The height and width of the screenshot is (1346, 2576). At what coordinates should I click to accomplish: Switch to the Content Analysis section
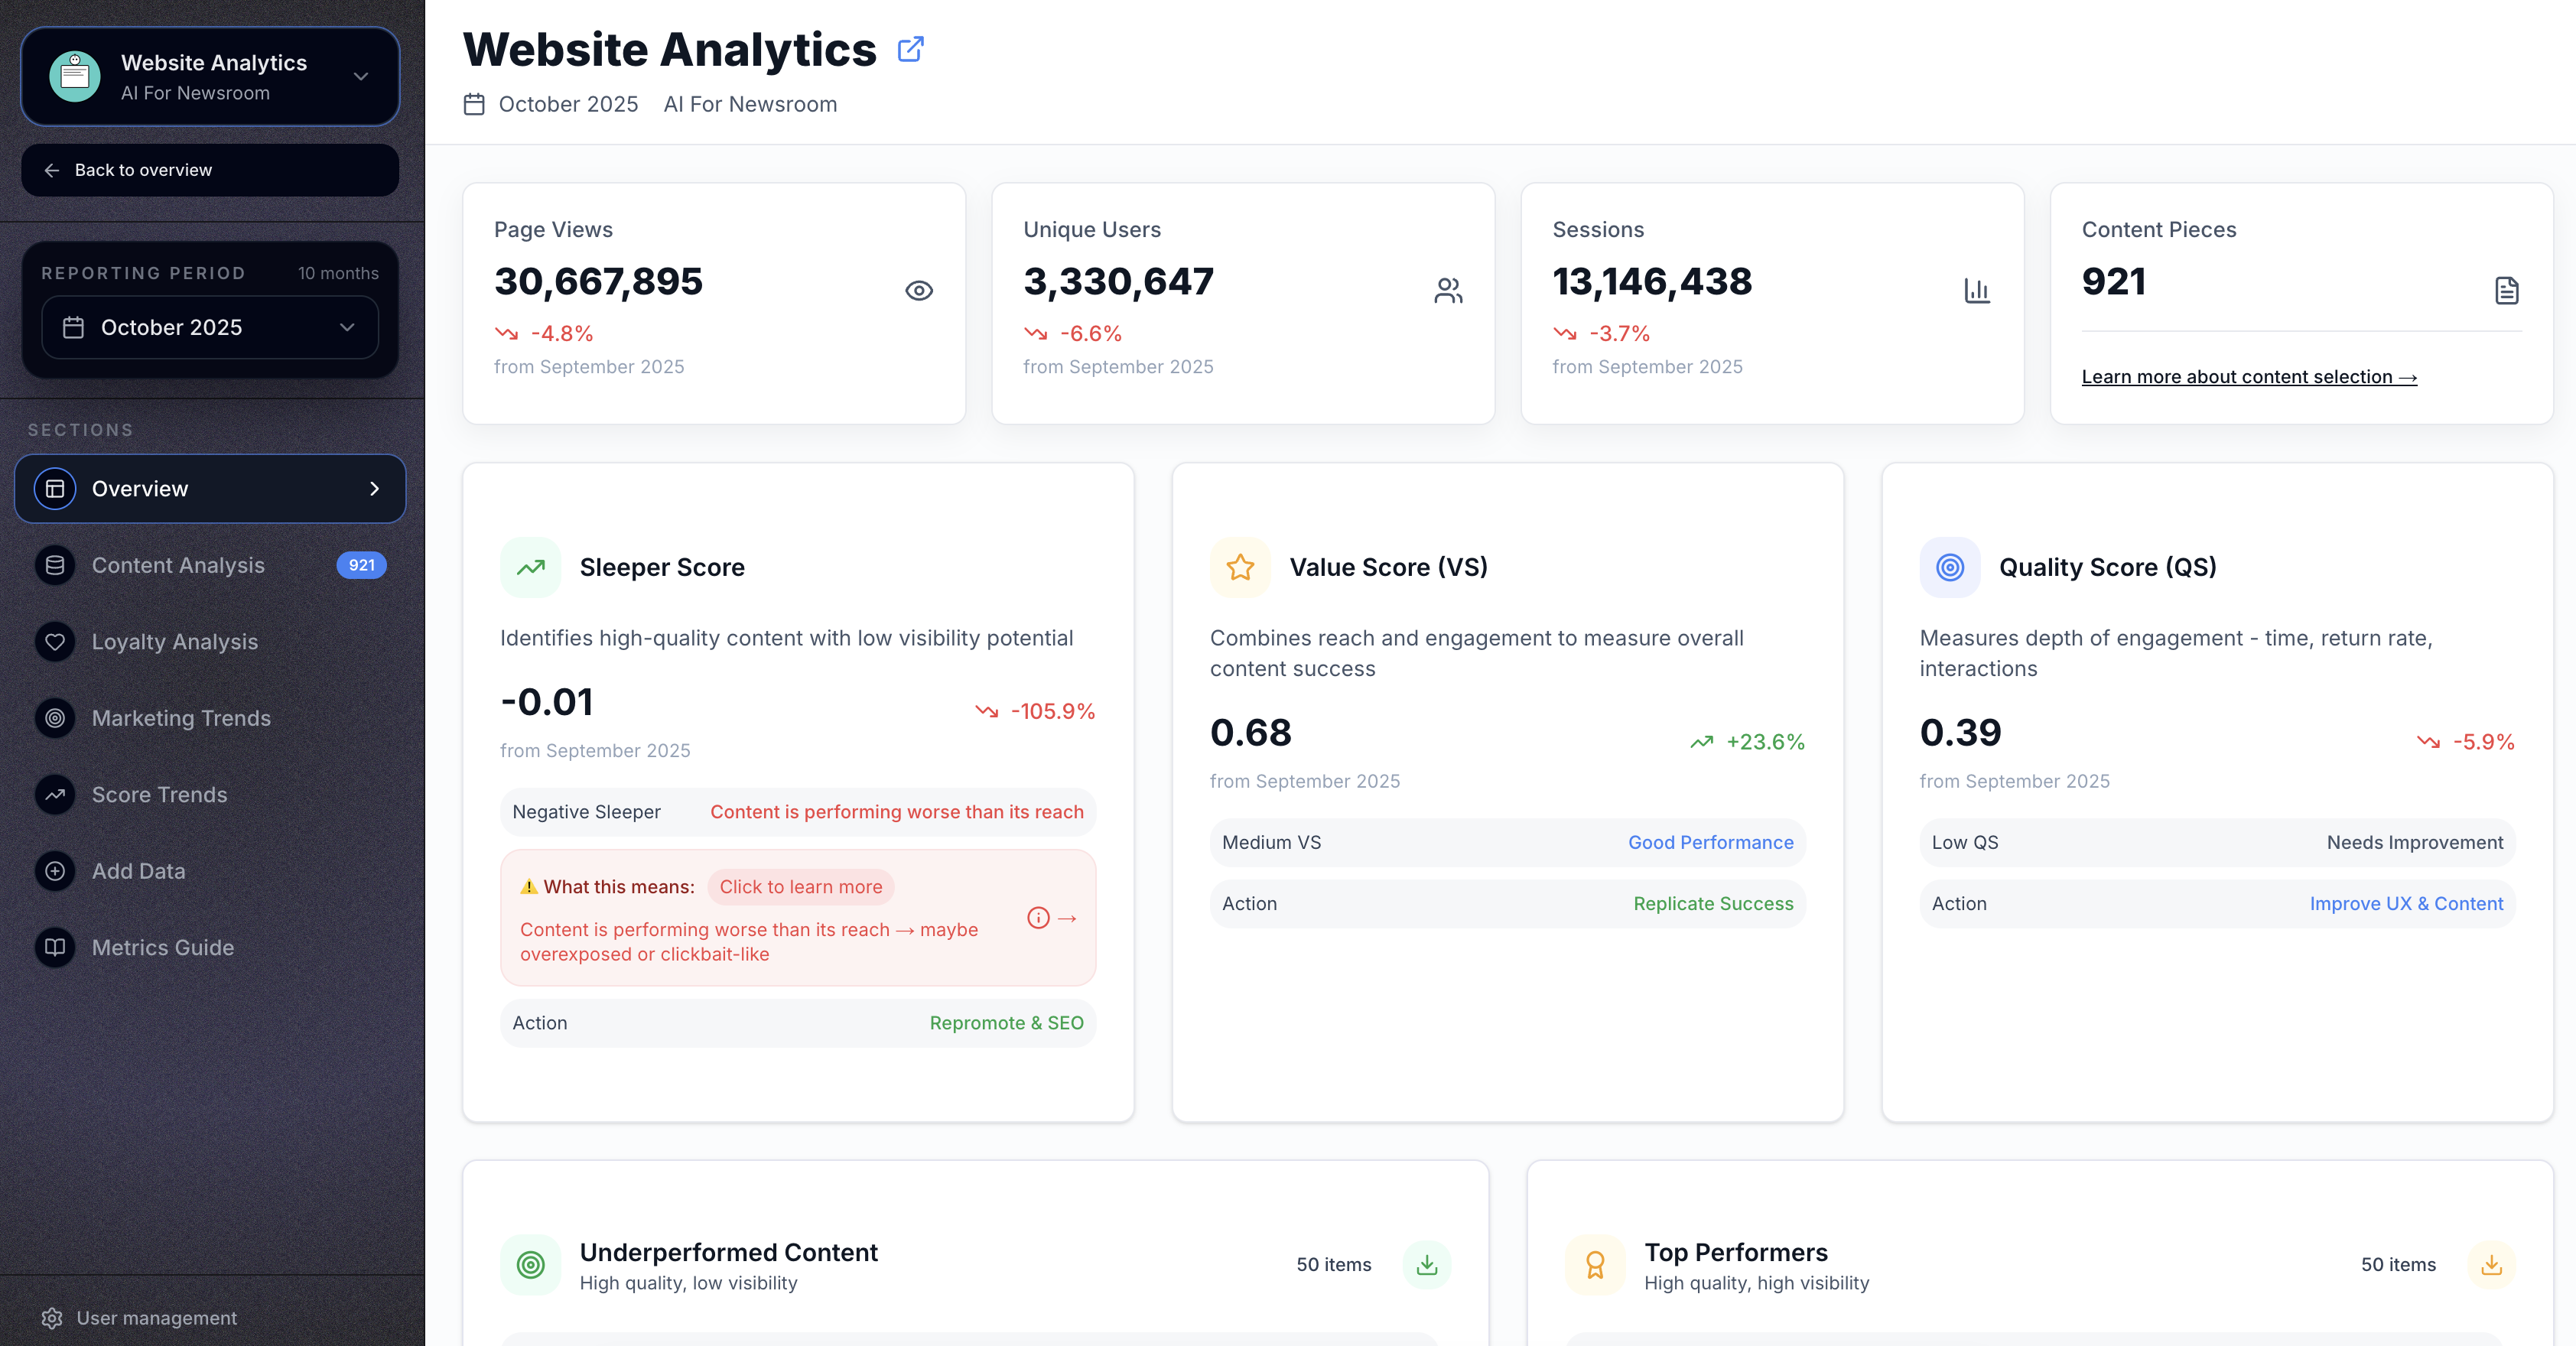coord(178,565)
